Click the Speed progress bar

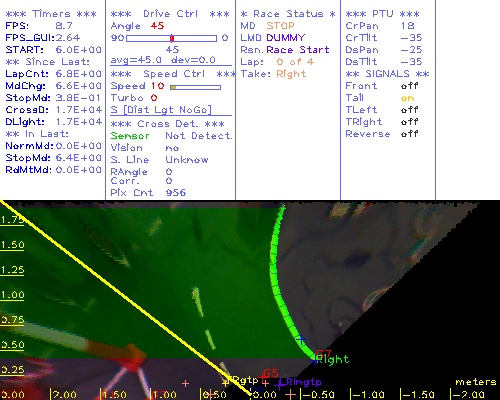(195, 87)
